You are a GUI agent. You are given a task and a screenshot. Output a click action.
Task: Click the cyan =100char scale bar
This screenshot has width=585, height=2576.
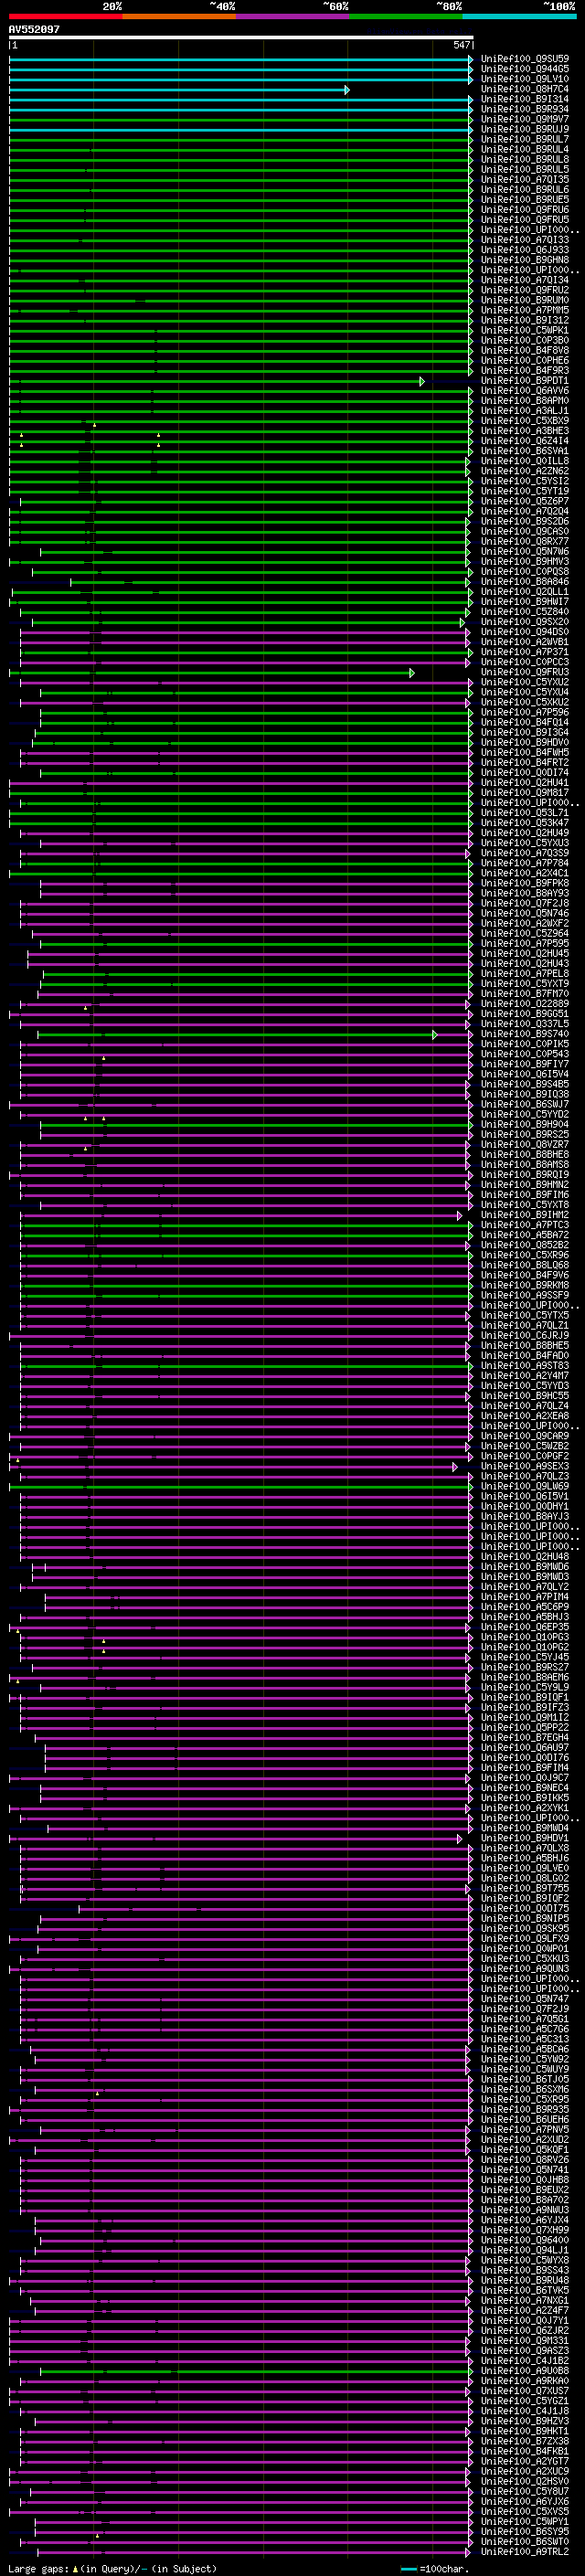coord(408,2568)
